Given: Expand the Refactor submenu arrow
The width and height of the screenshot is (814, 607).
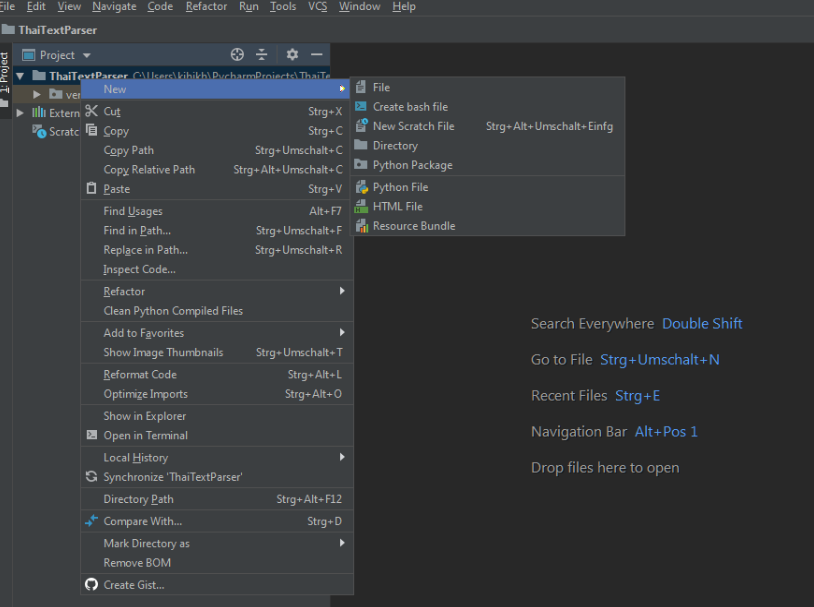Looking at the screenshot, I should pyautogui.click(x=342, y=291).
